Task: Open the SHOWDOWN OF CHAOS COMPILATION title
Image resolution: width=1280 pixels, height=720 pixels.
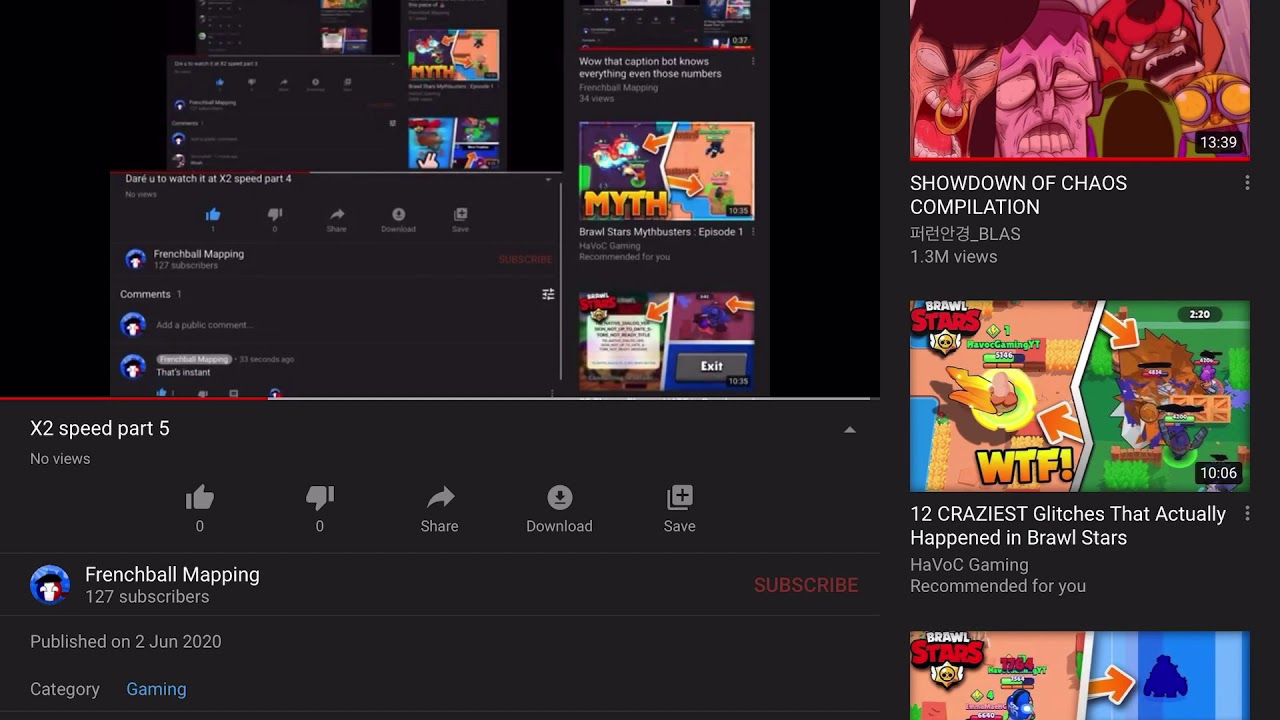Action: pyautogui.click(x=1018, y=195)
